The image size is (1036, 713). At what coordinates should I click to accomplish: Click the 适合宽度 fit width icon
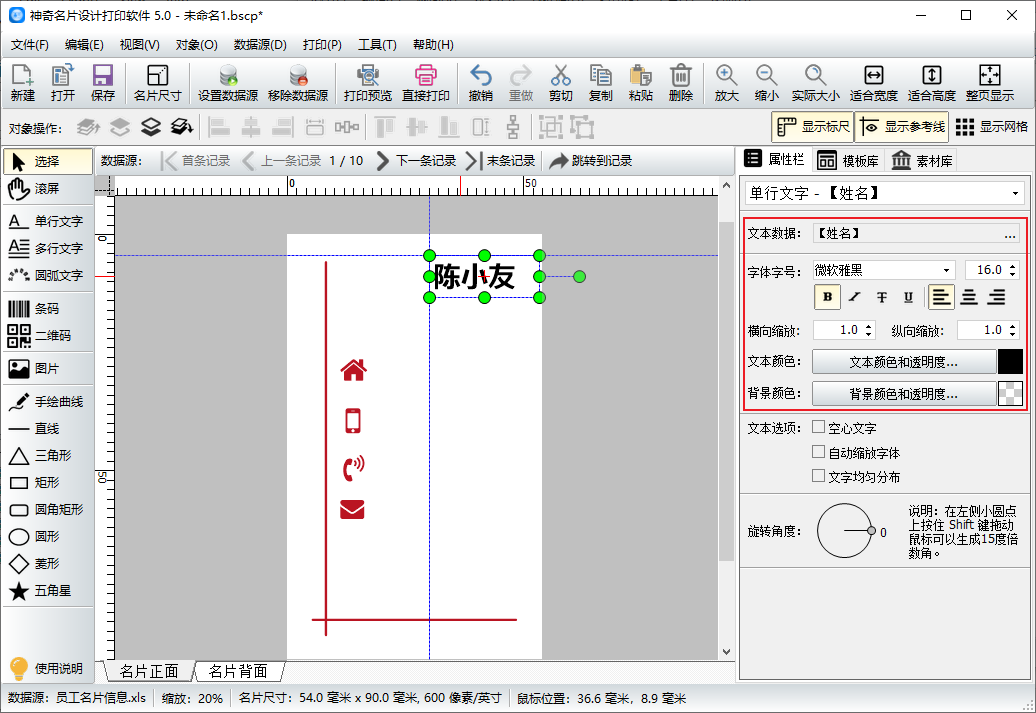873,83
